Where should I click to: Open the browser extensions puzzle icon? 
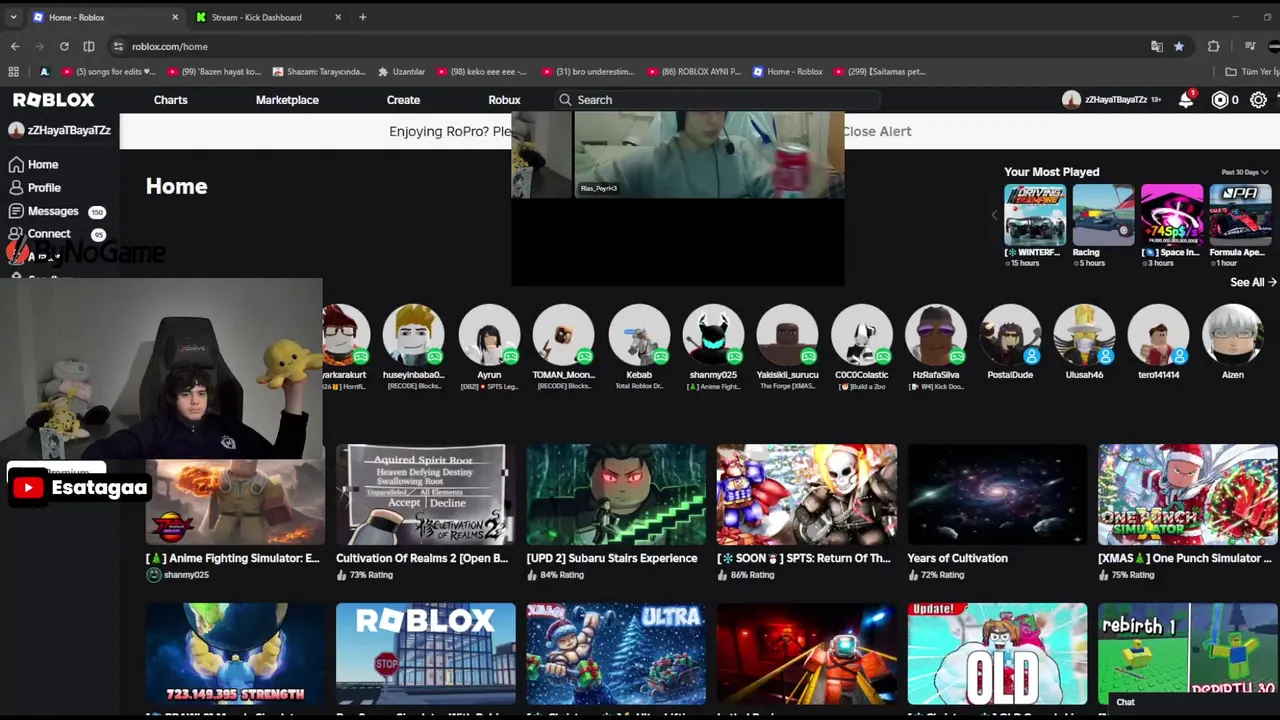(x=1213, y=46)
